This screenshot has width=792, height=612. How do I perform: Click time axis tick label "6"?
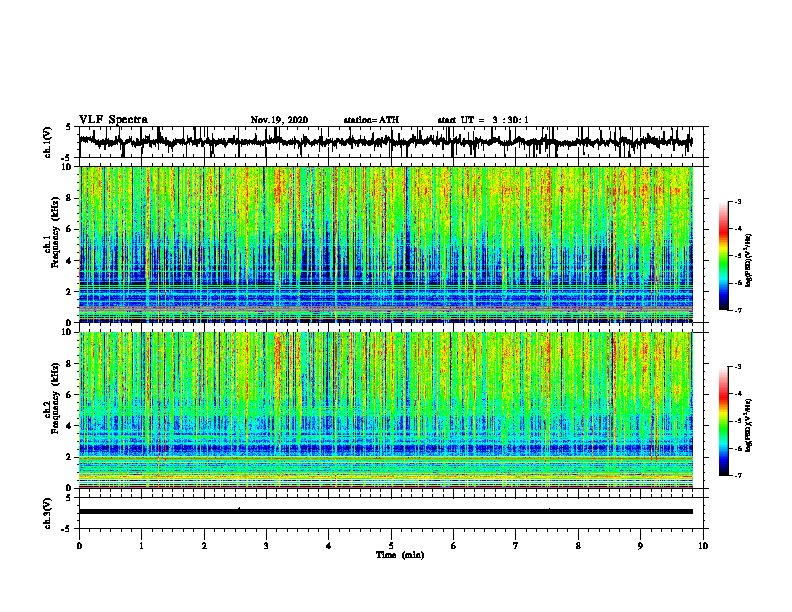[454, 546]
